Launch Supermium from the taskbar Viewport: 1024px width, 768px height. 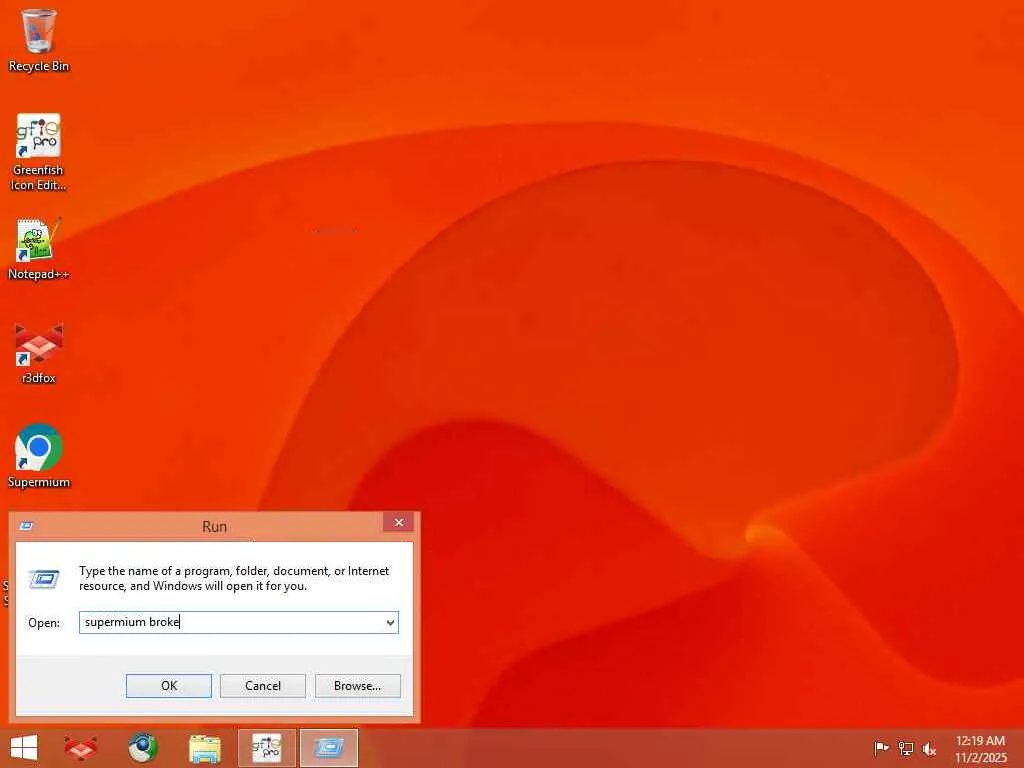coord(142,748)
